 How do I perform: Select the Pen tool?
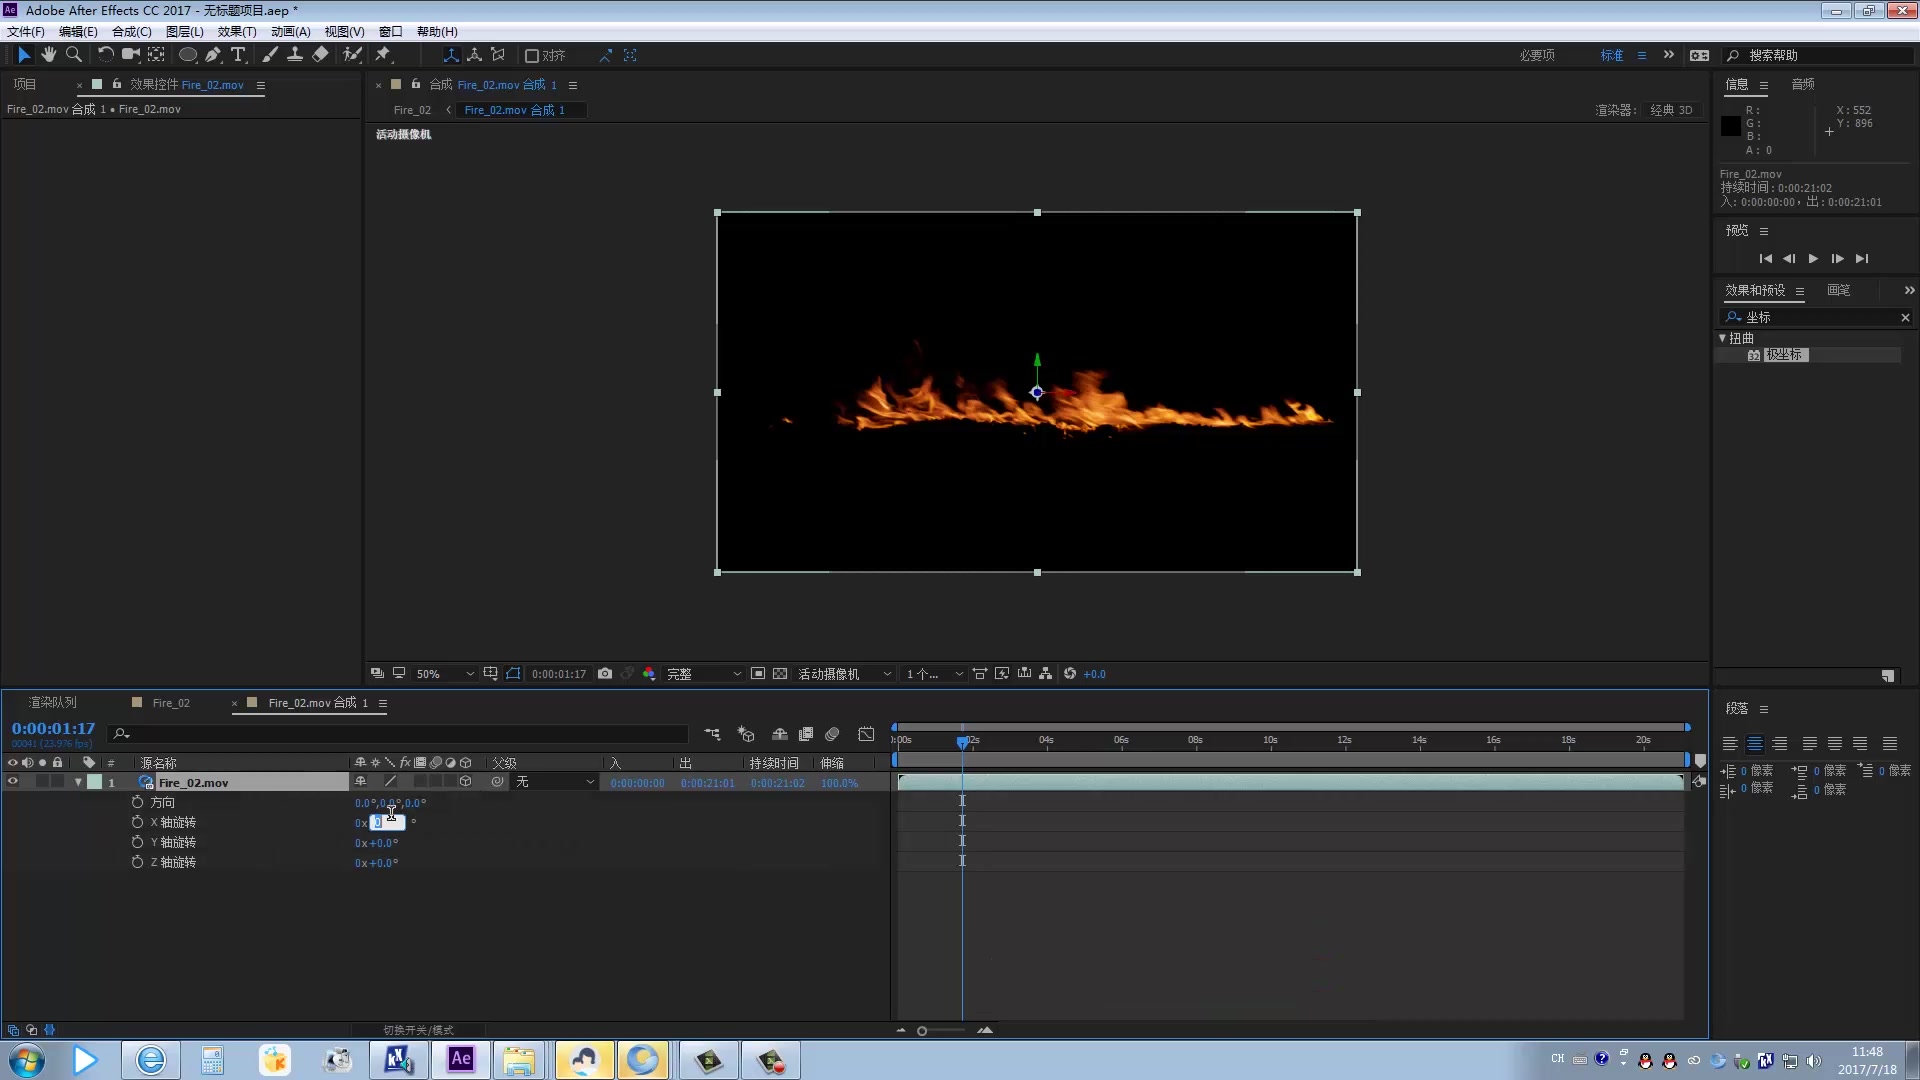click(x=213, y=55)
